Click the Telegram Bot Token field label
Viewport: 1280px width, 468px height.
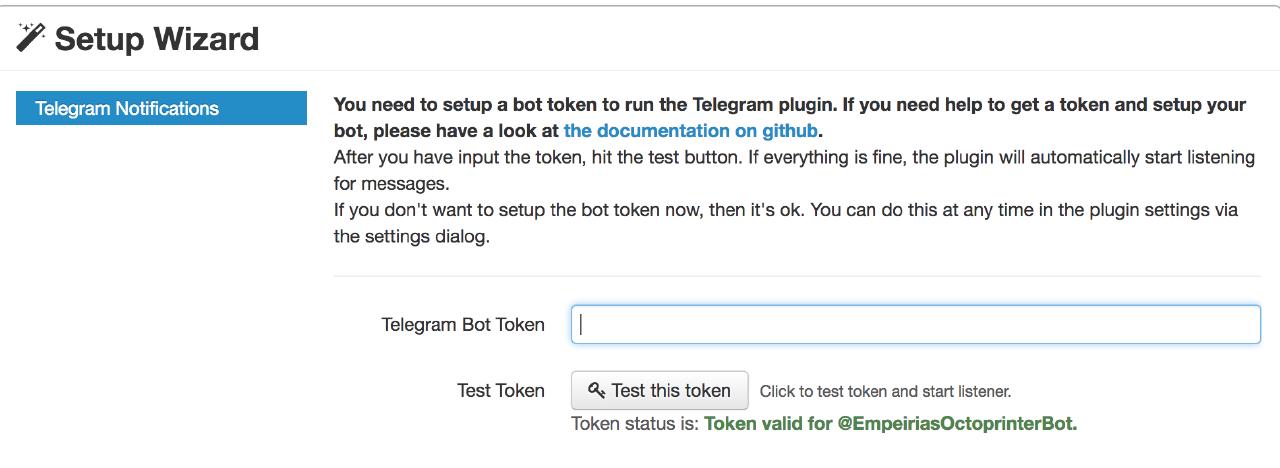pyautogui.click(x=462, y=325)
